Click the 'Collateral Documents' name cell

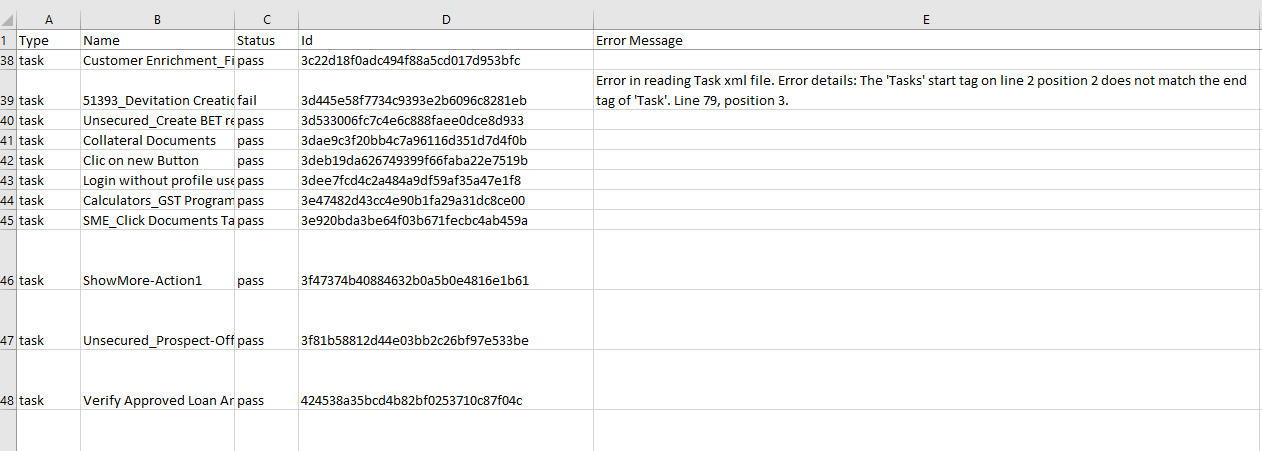157,140
